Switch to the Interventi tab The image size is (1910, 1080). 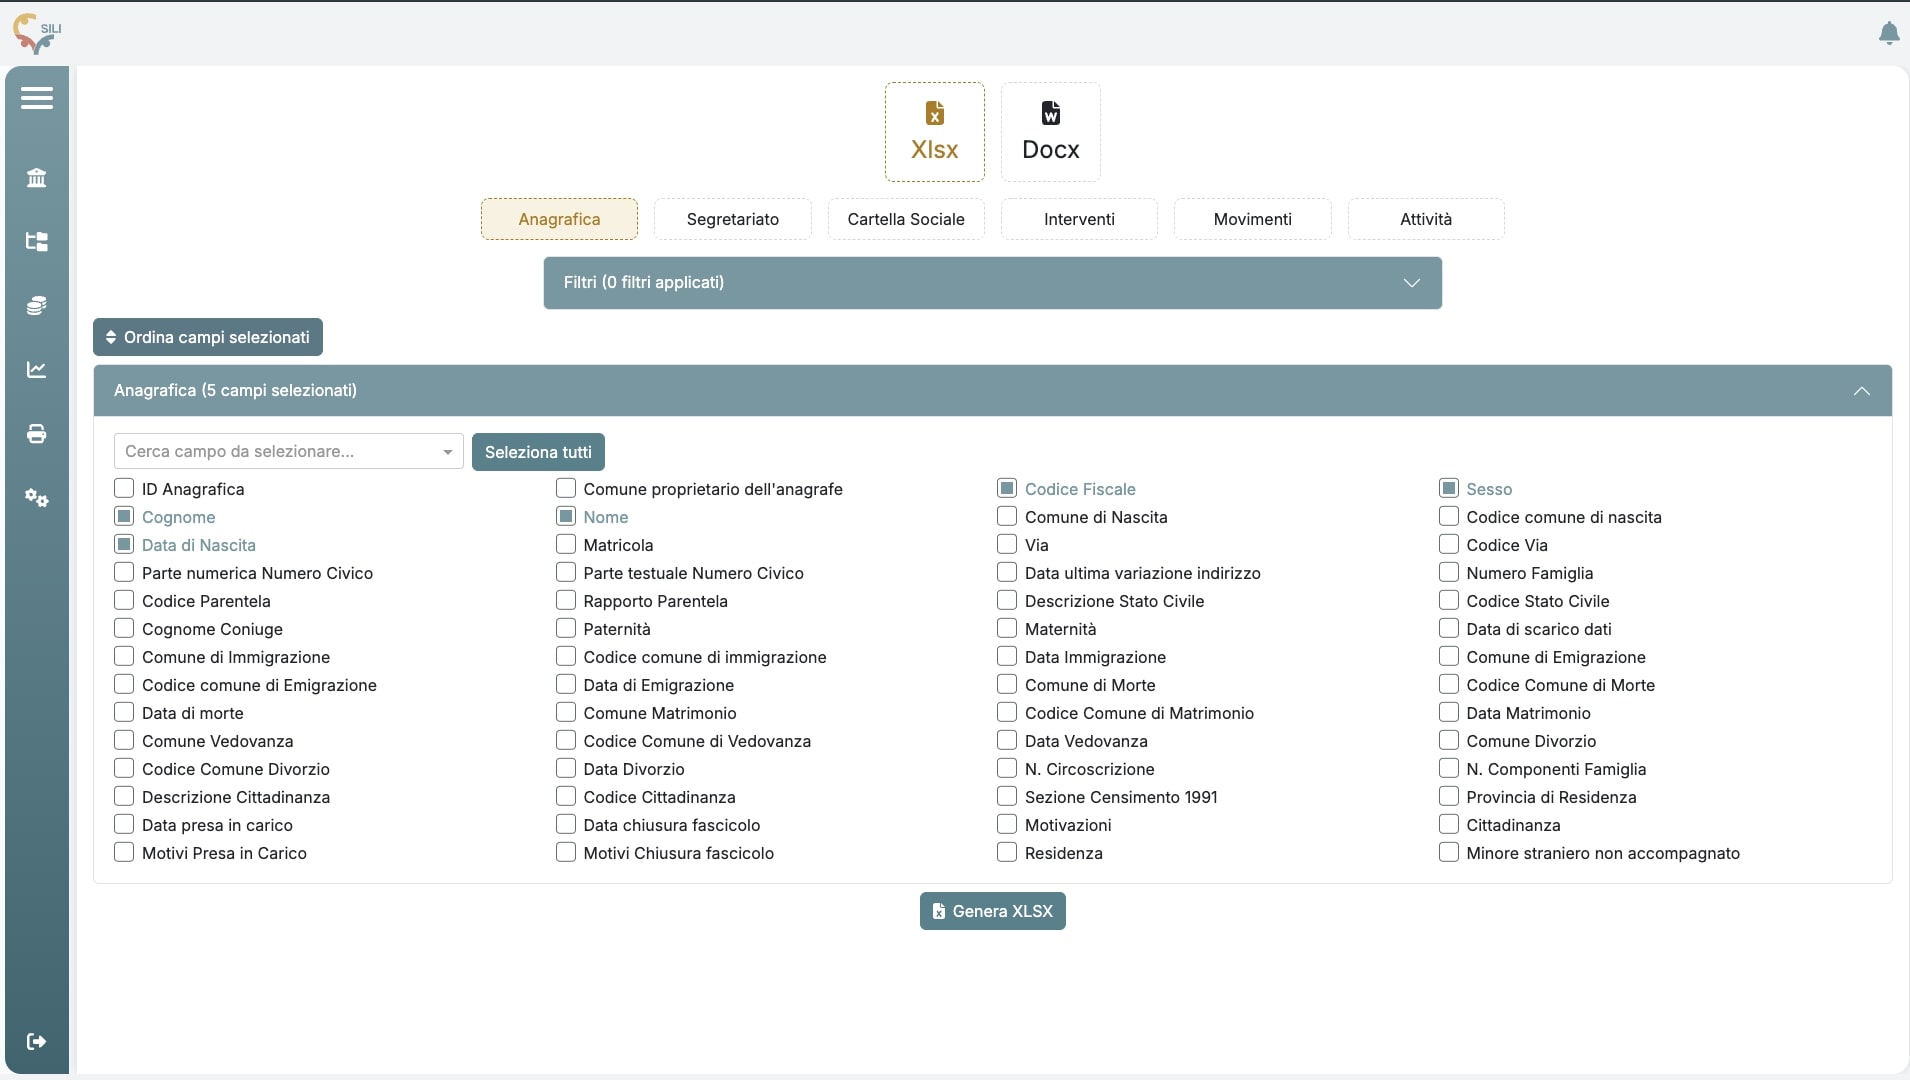pos(1079,220)
